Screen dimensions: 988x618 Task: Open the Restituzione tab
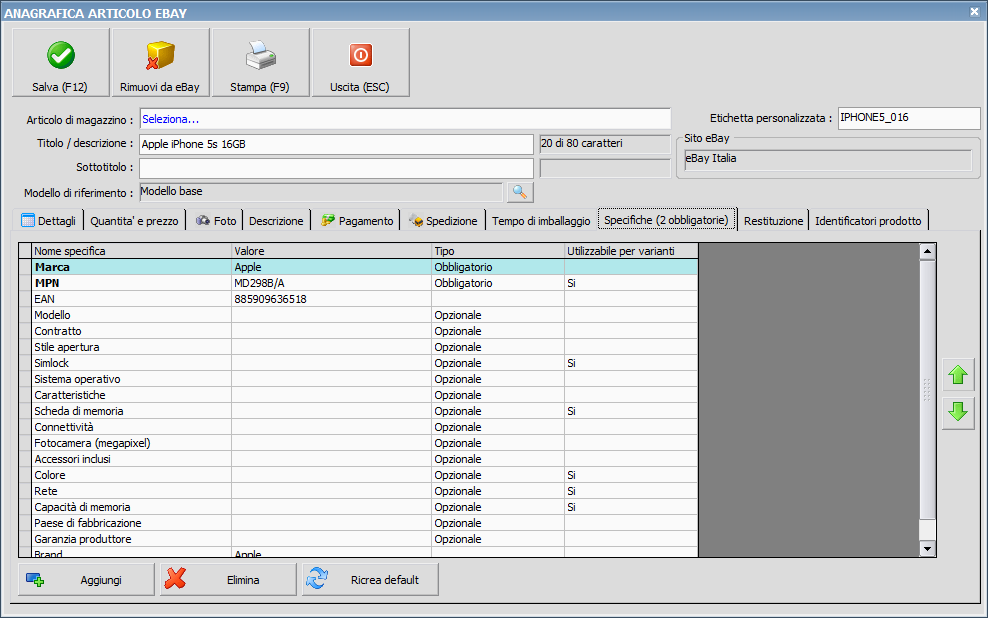(773, 220)
